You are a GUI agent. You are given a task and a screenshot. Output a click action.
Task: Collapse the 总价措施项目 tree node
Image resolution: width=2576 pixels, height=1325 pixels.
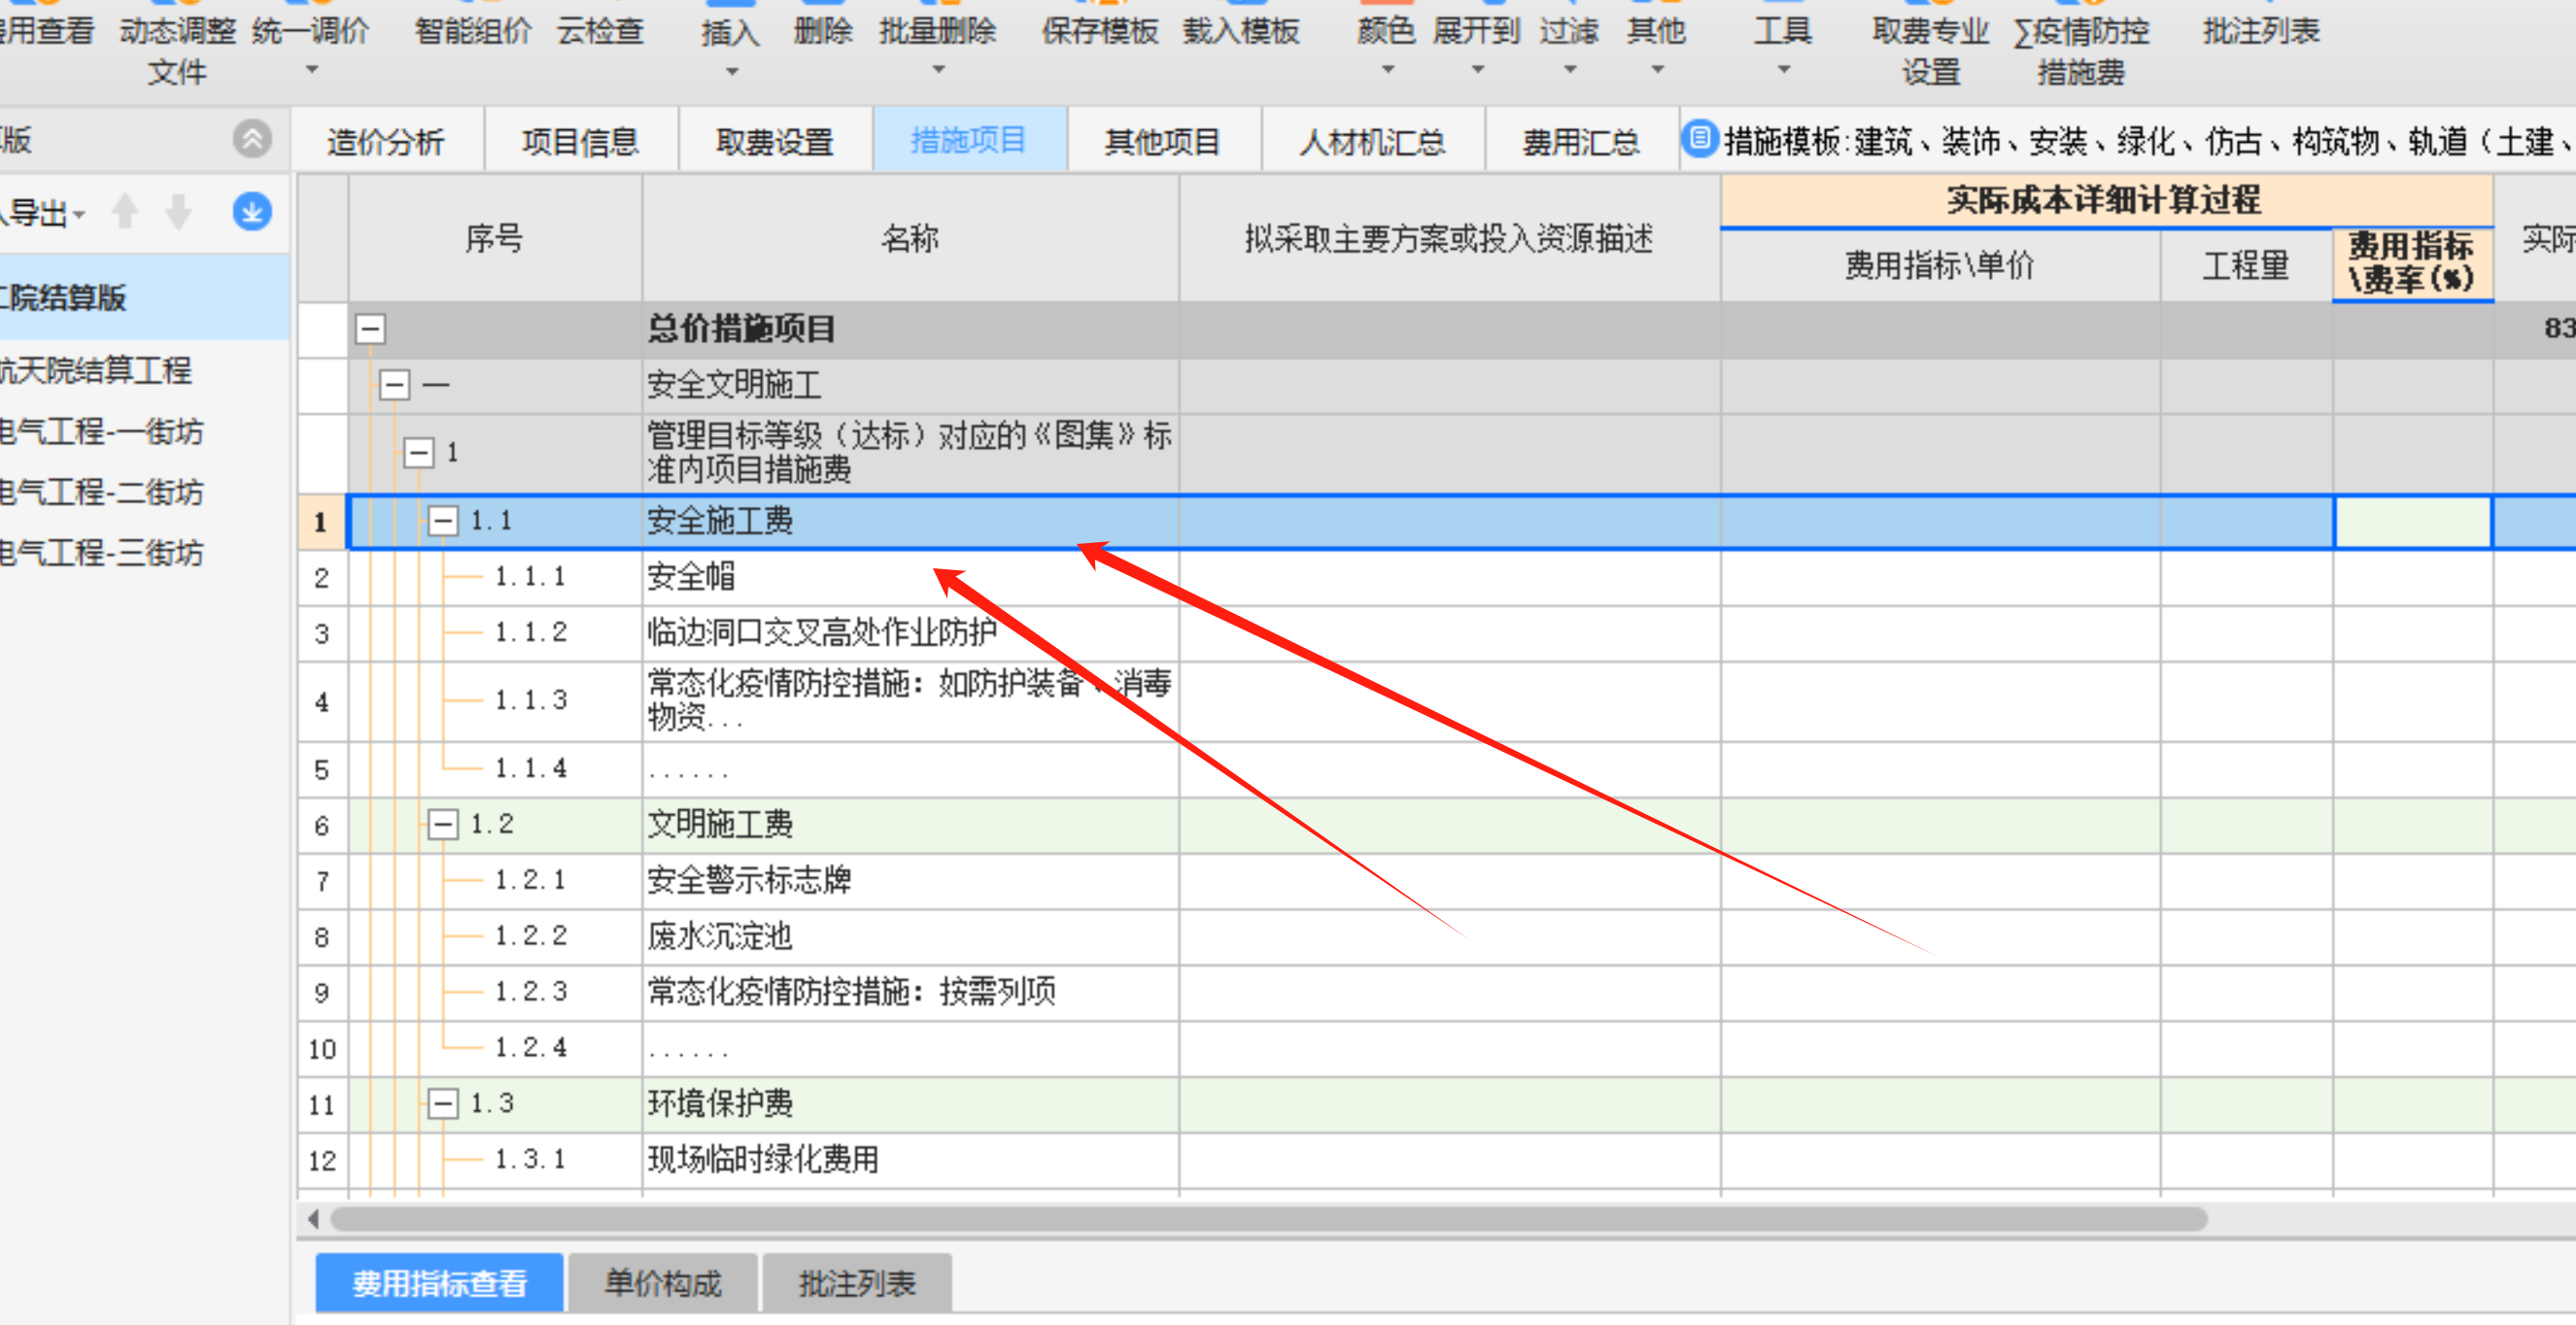(x=370, y=329)
